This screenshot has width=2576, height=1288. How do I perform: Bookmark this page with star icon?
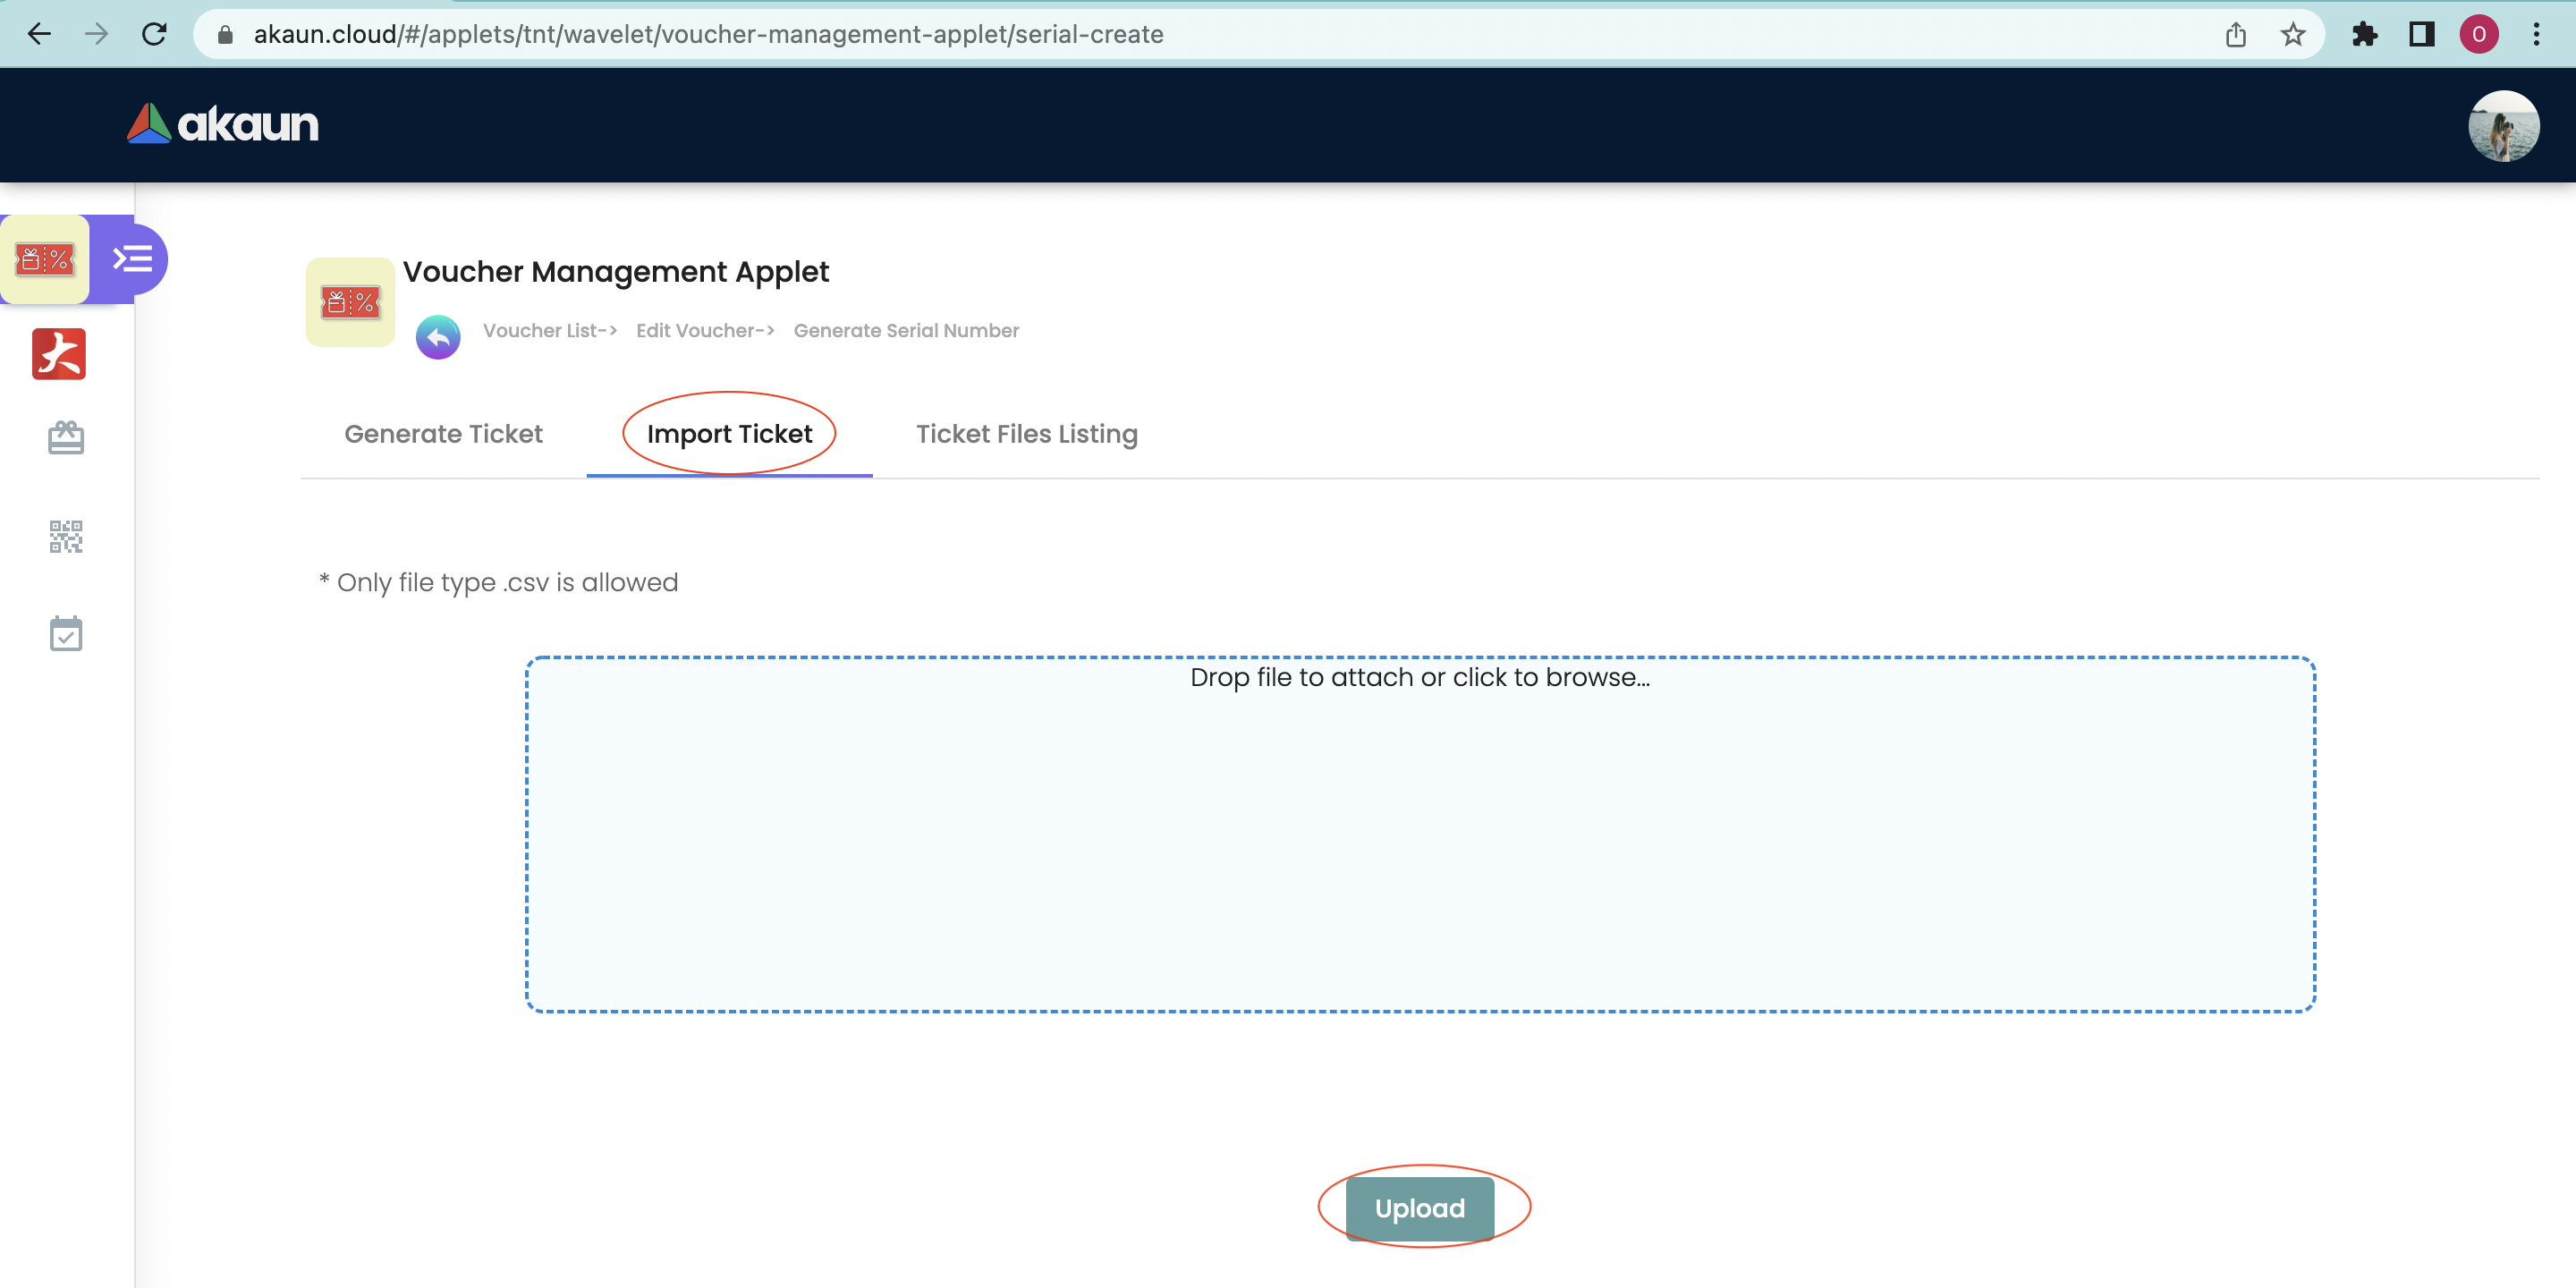pos(2293,35)
